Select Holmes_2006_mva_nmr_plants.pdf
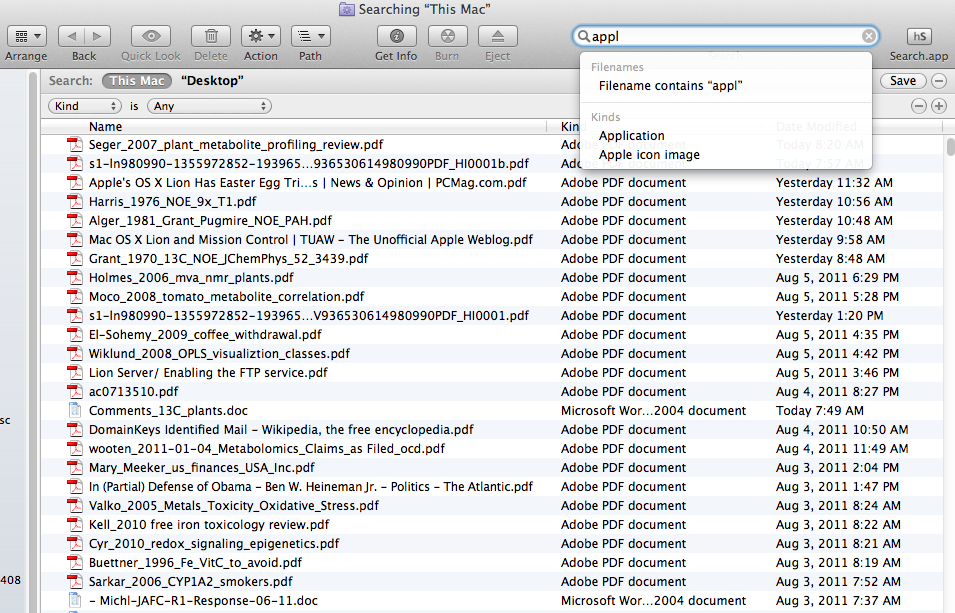Screen dimensions: 955x613 [191, 278]
